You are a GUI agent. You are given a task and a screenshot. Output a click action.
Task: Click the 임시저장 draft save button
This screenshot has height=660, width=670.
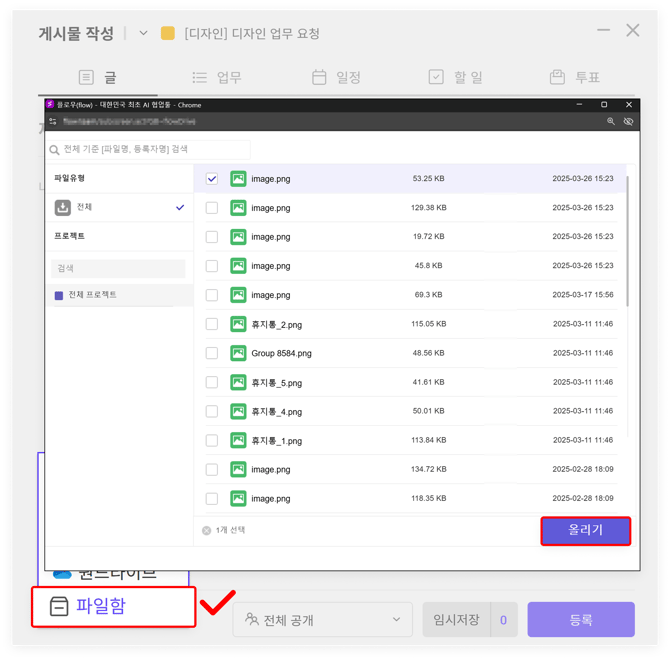pos(456,620)
